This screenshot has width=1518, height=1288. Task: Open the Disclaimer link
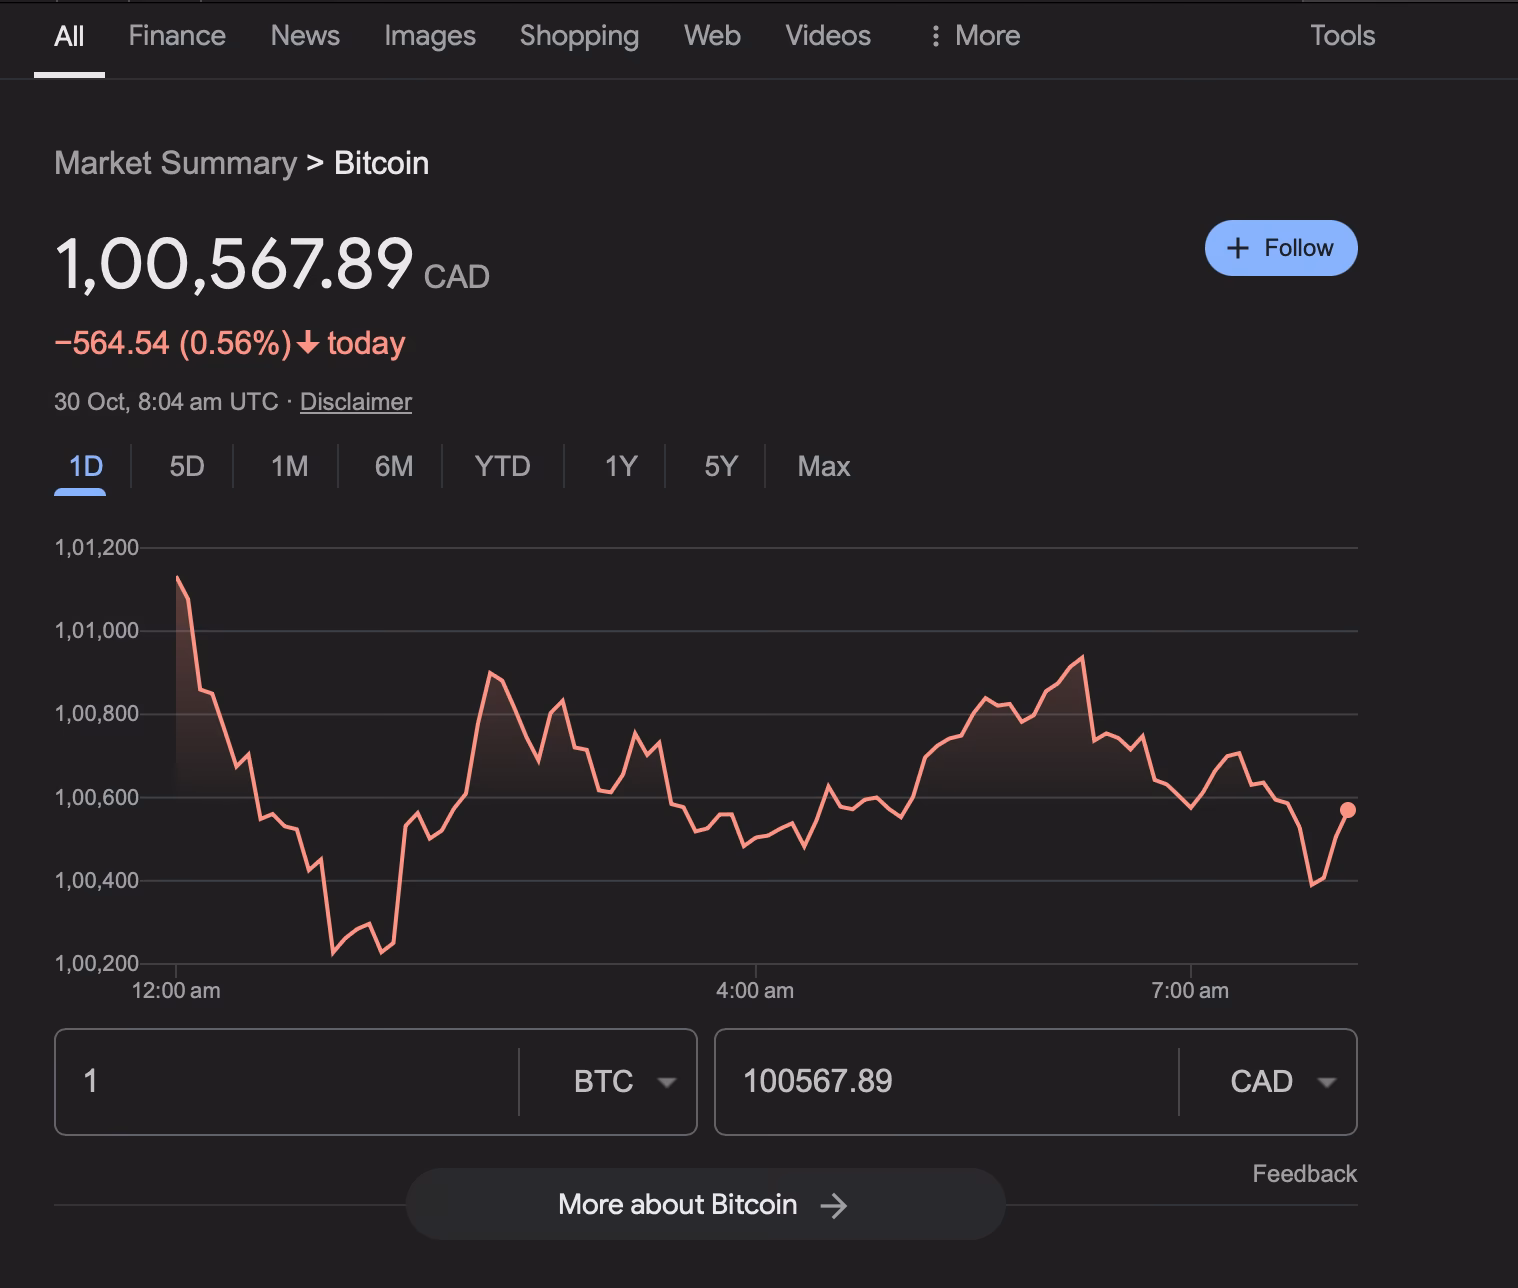coord(355,401)
